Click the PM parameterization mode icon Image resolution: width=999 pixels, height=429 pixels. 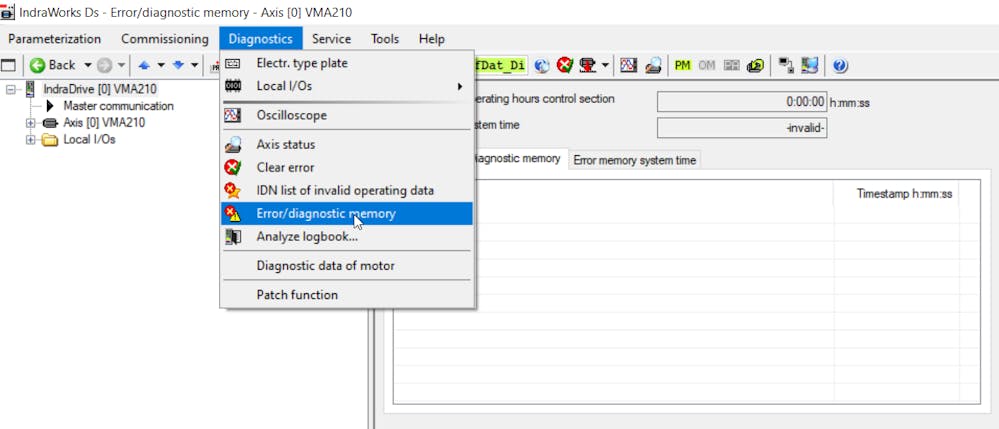click(x=683, y=65)
